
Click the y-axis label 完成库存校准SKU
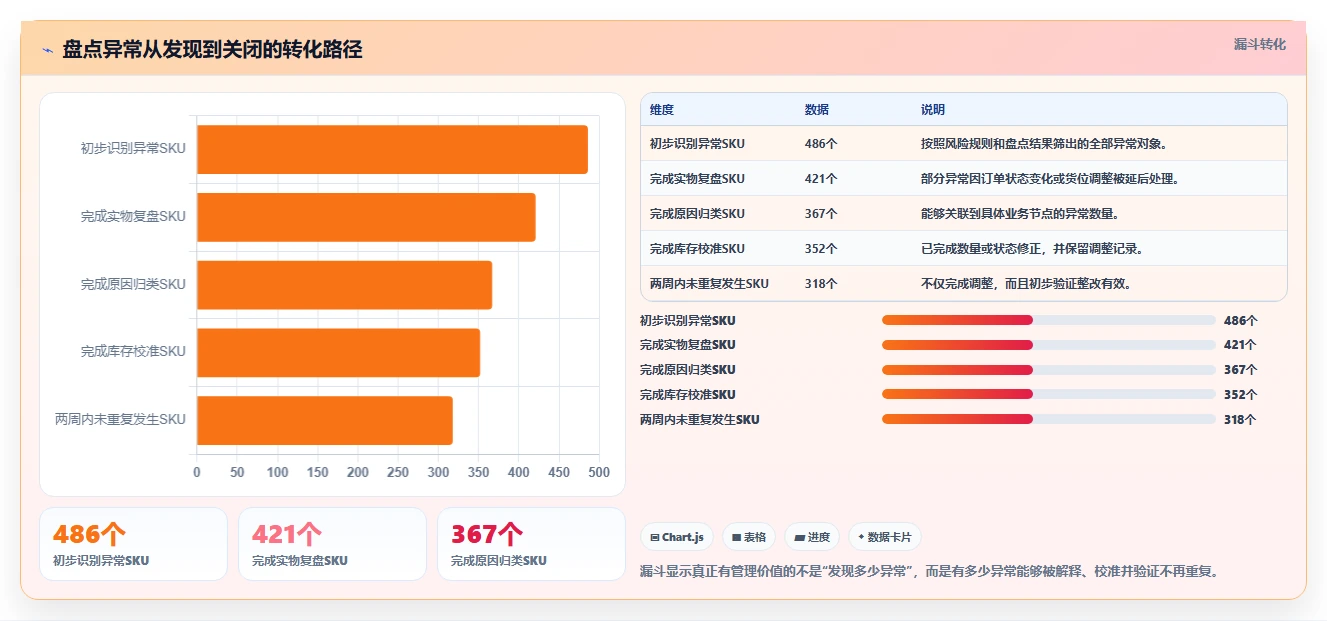(133, 352)
